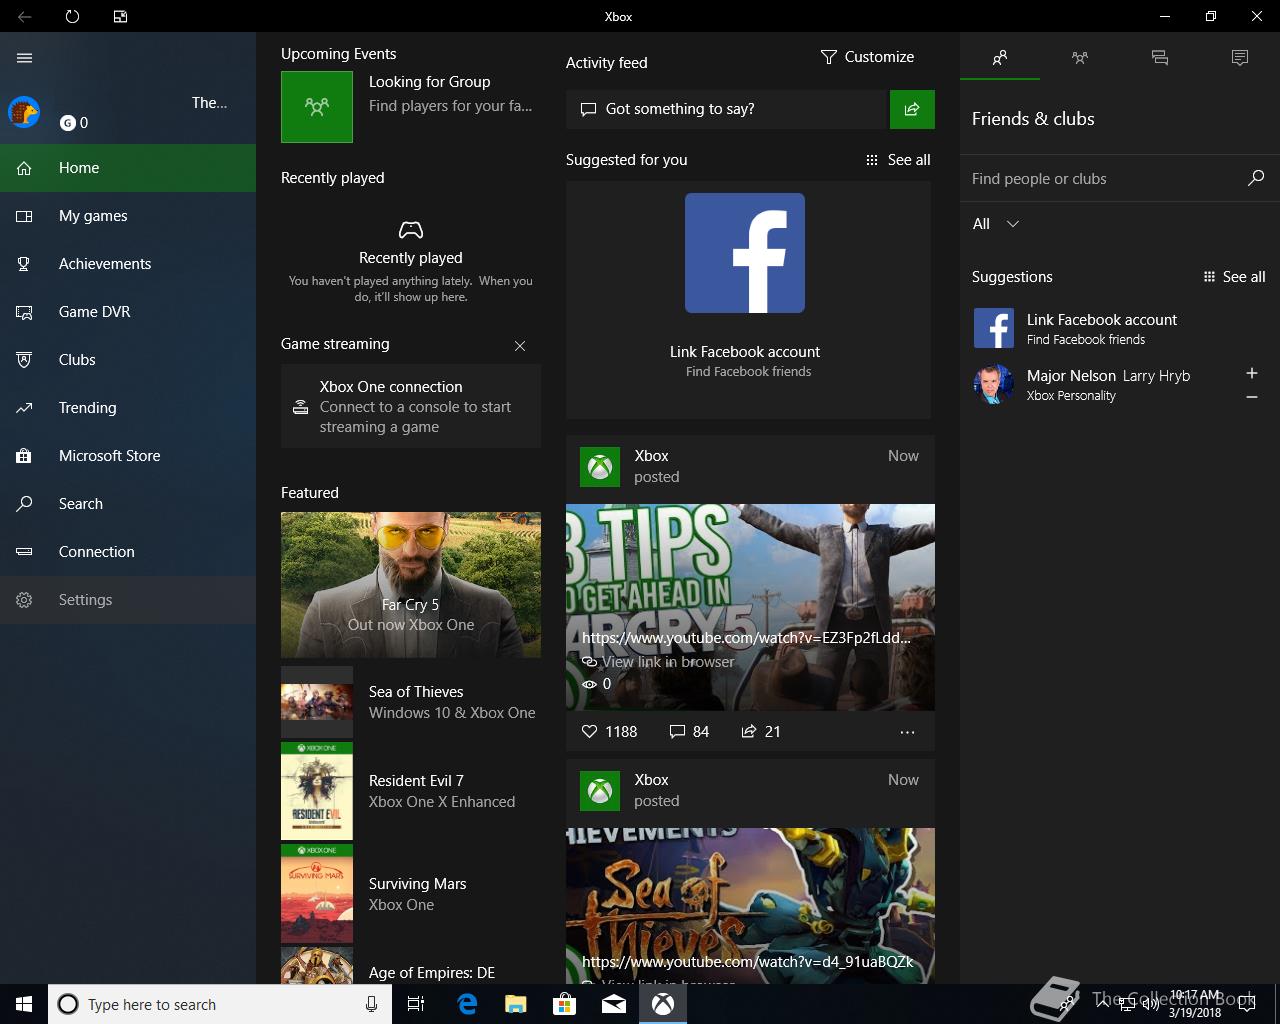
Task: Open Xbox One connection streaming option
Action: coord(411,406)
